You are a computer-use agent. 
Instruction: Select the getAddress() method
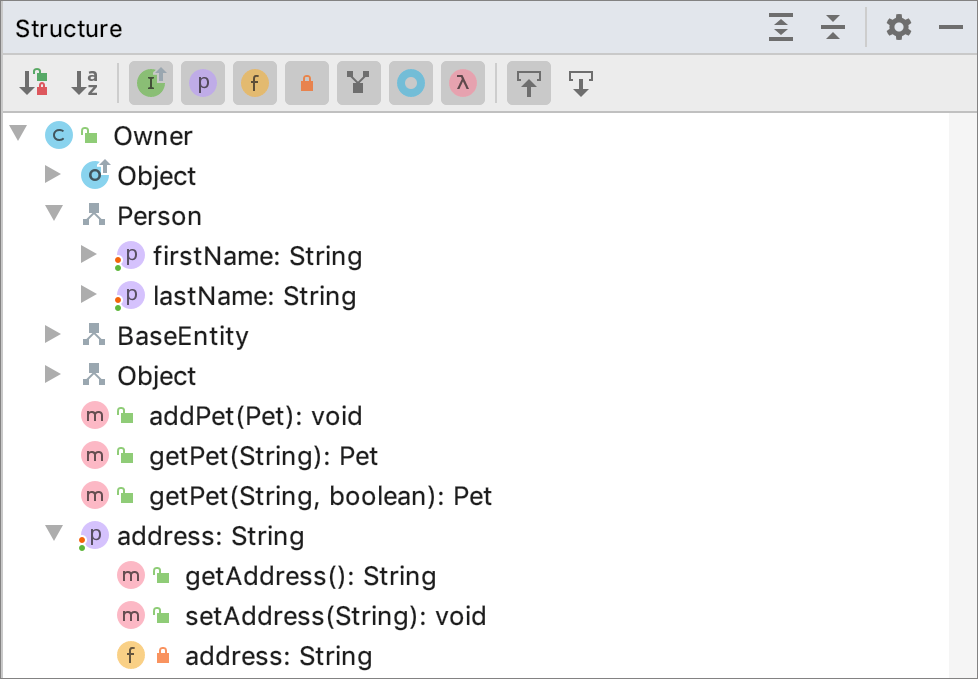pyautogui.click(x=309, y=575)
